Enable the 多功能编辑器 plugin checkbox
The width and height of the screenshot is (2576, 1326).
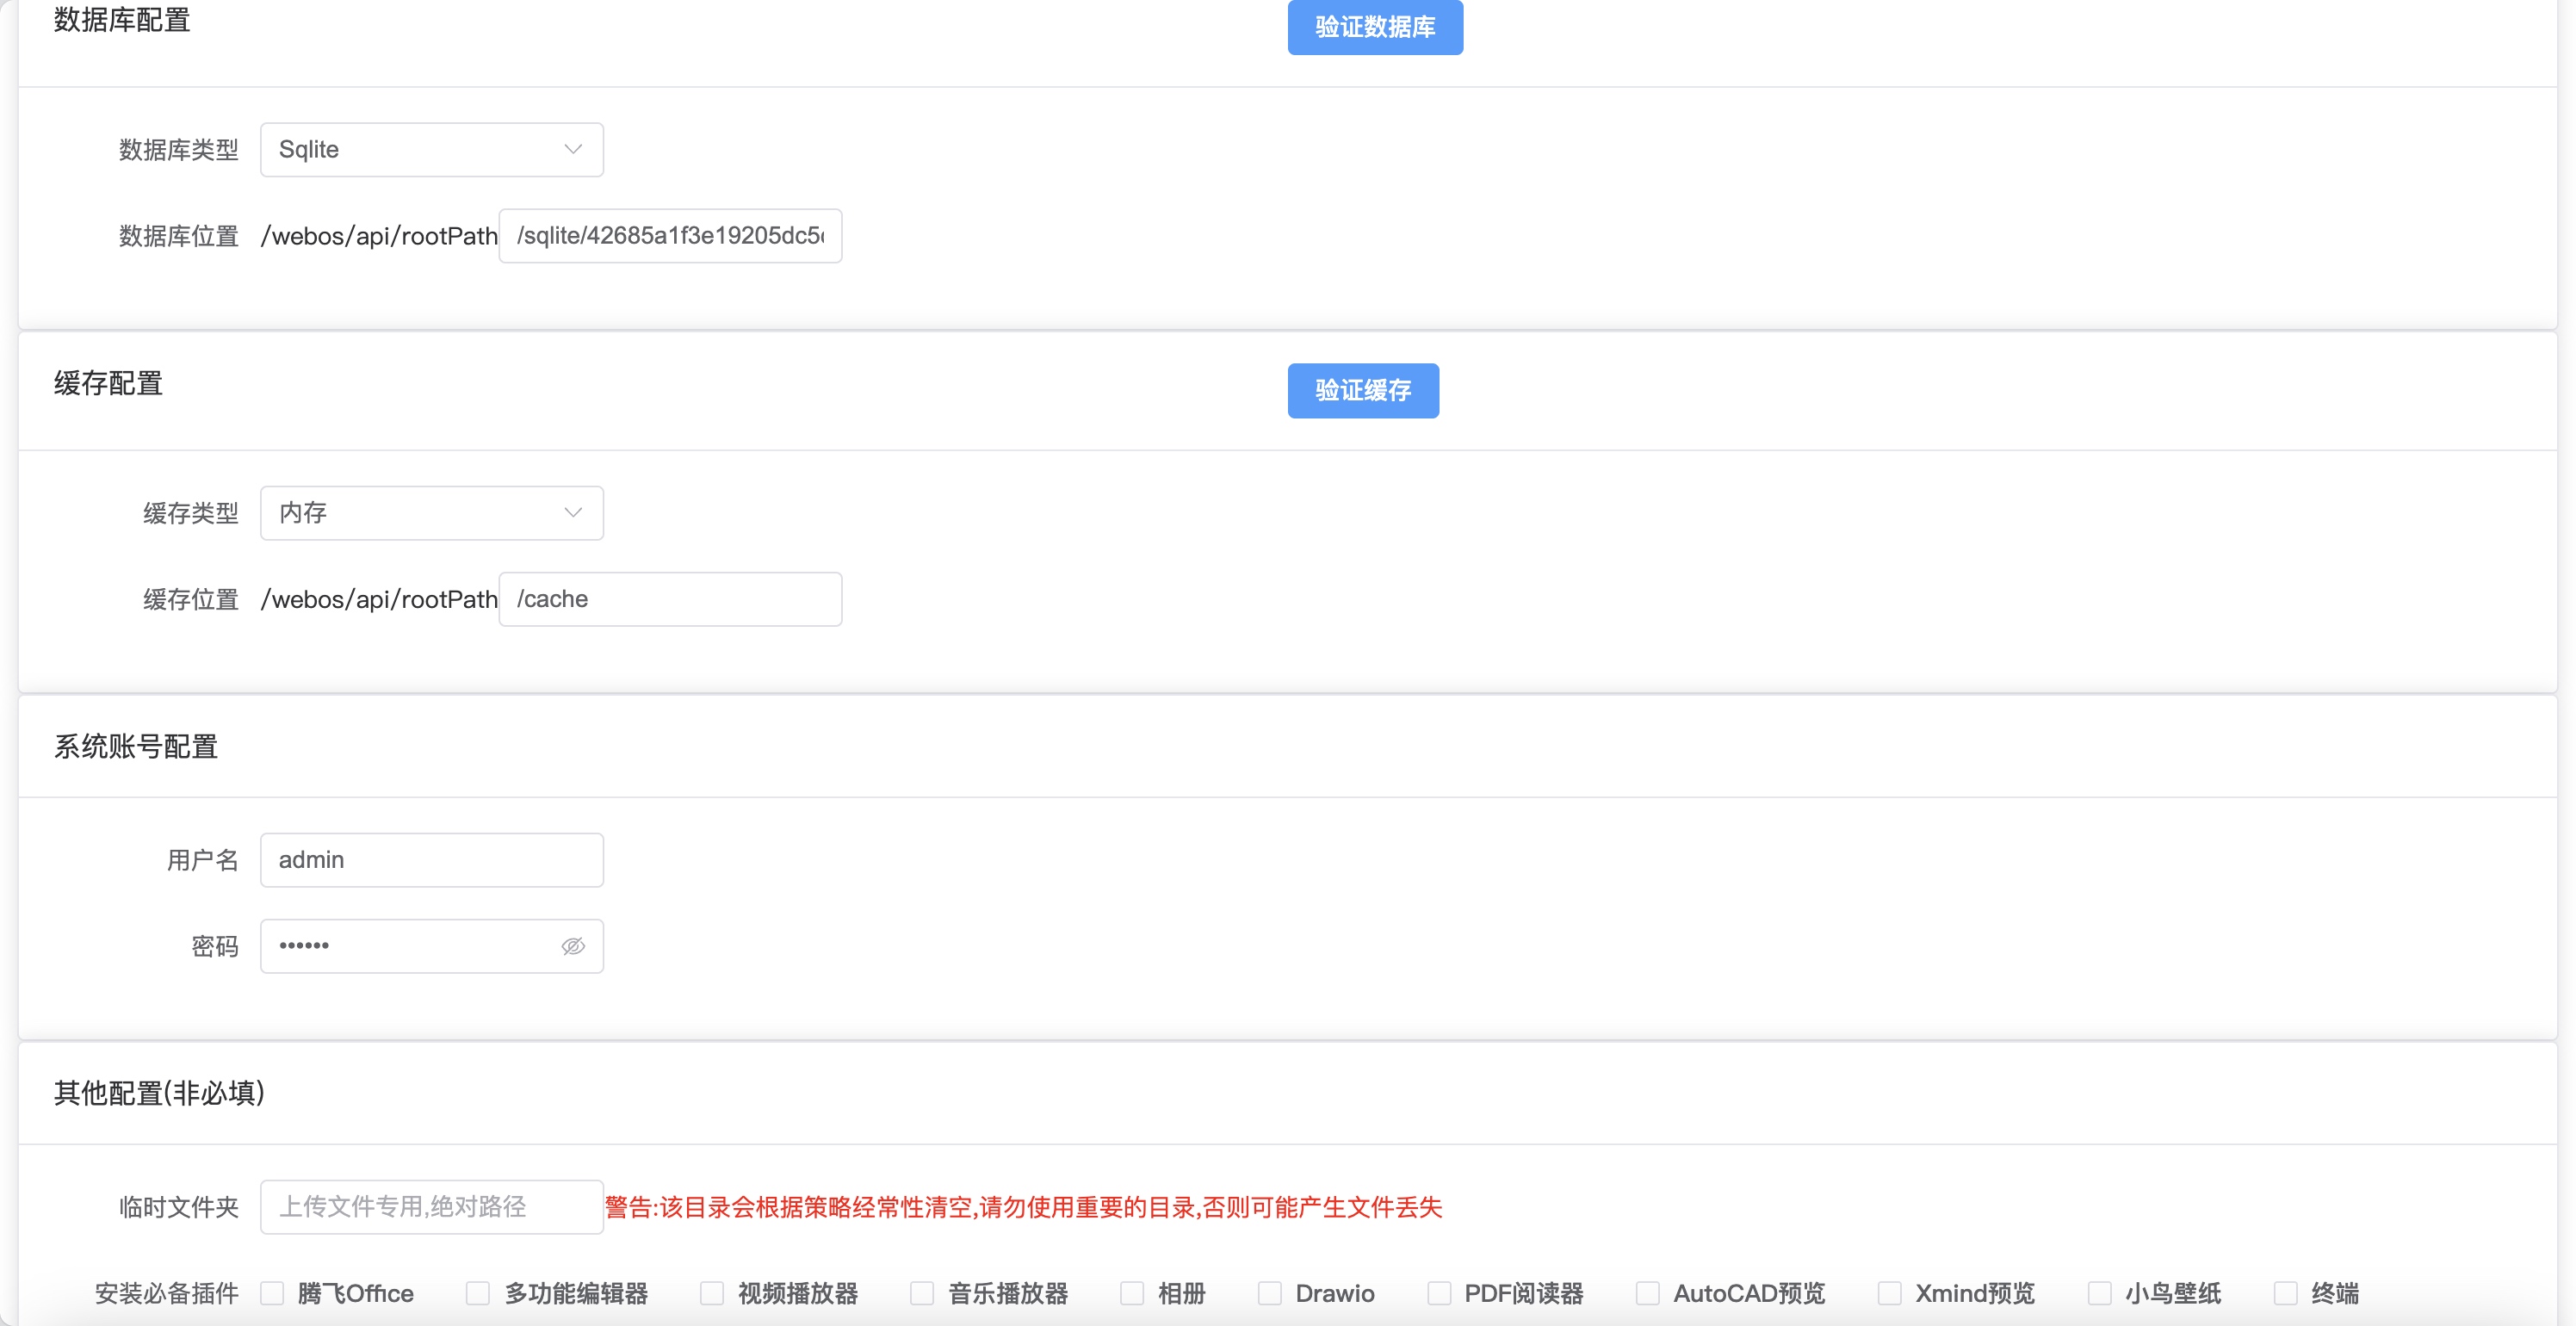[x=477, y=1293]
